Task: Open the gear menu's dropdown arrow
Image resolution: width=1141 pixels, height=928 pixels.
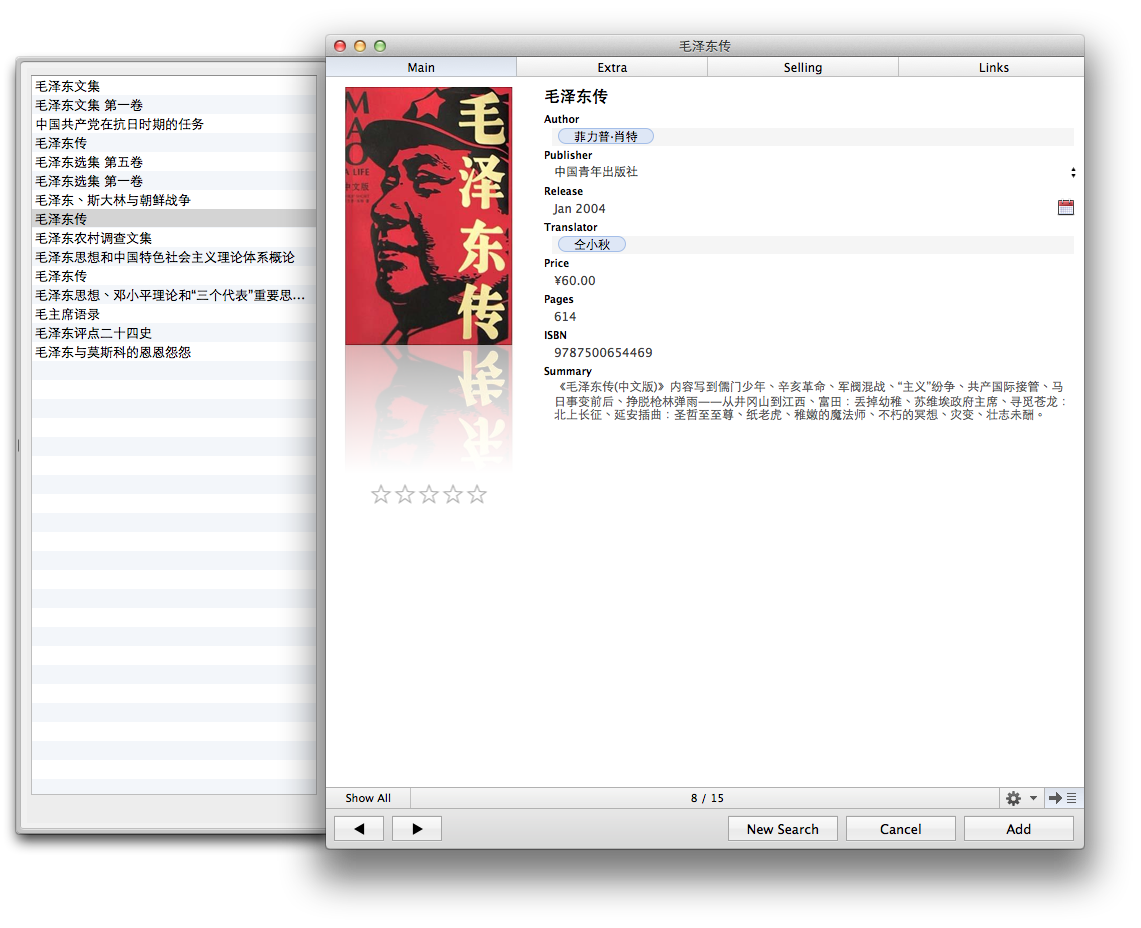Action: [x=1031, y=798]
